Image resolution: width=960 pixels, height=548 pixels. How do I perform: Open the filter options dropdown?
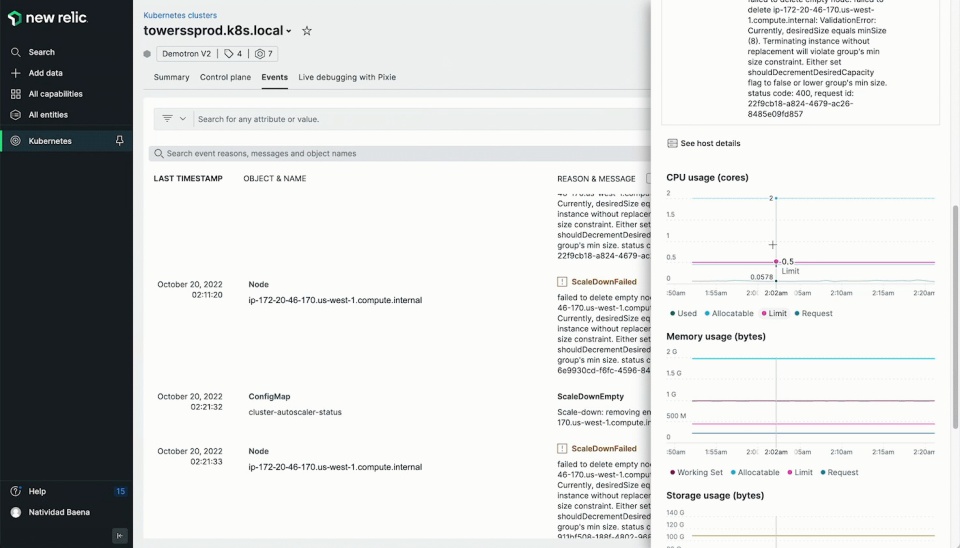pos(174,119)
